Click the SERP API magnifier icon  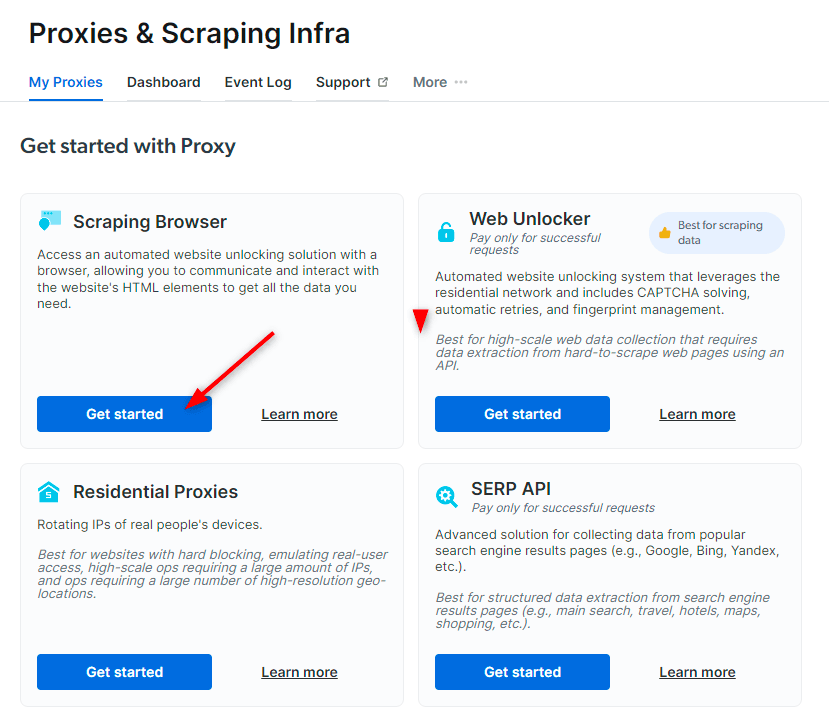pyautogui.click(x=446, y=497)
